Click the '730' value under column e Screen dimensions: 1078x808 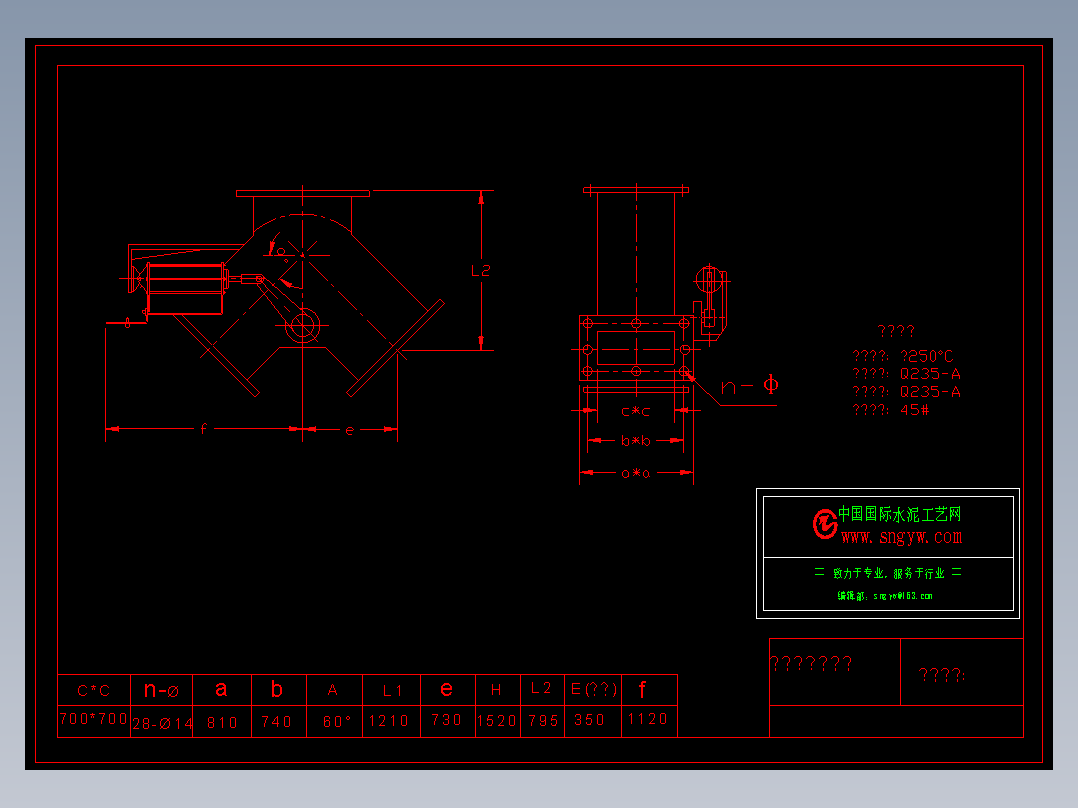[446, 719]
